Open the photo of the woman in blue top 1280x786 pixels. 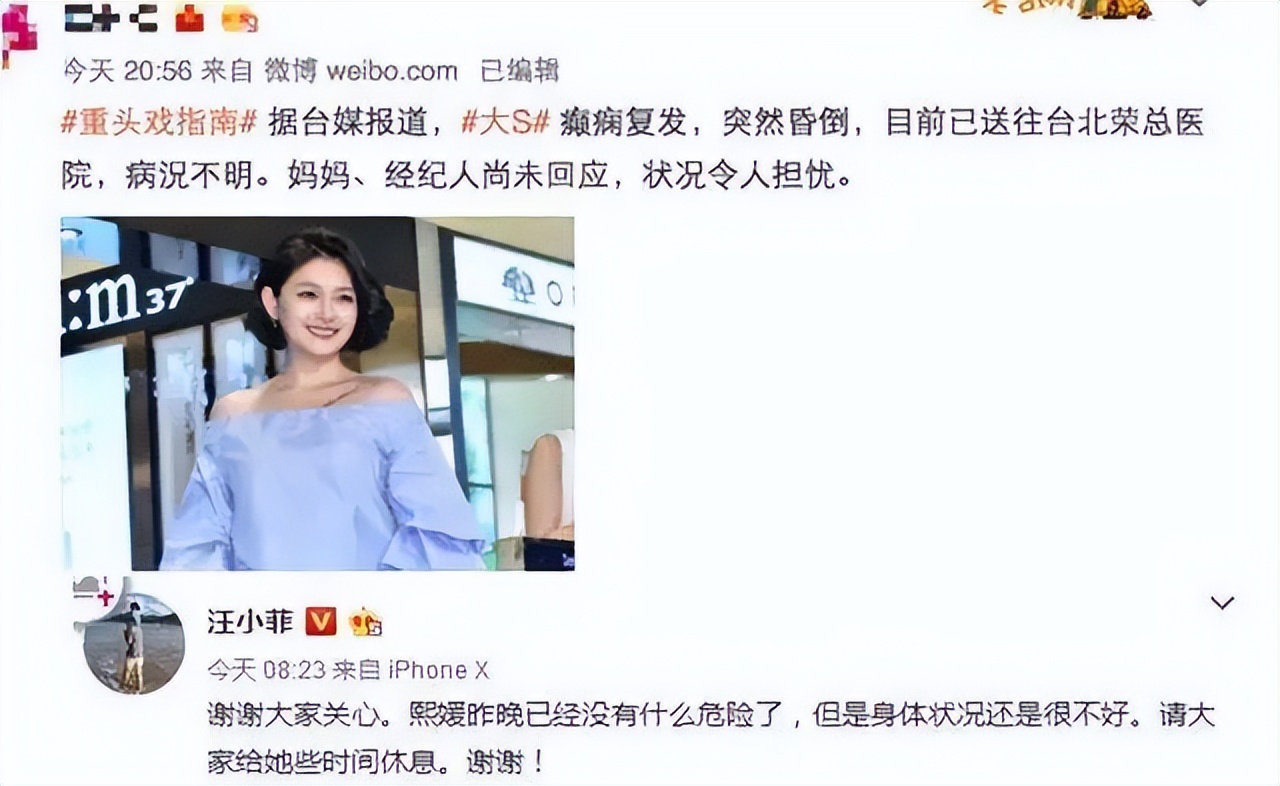[318, 394]
